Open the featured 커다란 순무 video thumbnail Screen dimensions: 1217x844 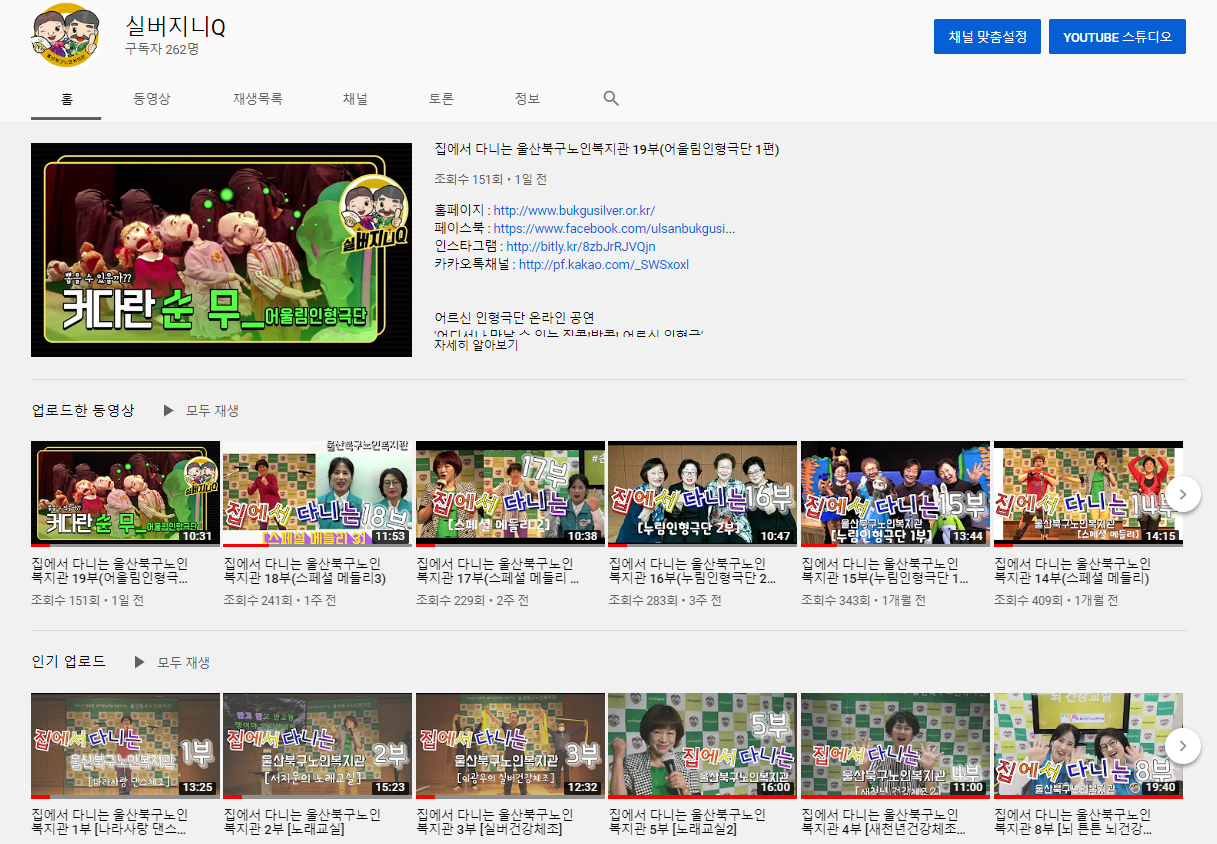pos(221,250)
